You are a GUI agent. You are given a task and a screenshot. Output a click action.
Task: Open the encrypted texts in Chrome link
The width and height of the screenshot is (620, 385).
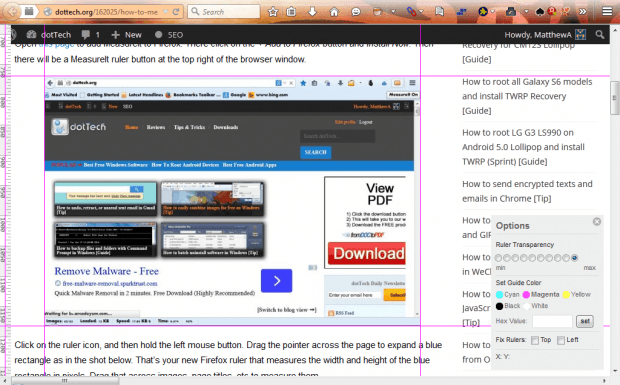click(x=527, y=191)
